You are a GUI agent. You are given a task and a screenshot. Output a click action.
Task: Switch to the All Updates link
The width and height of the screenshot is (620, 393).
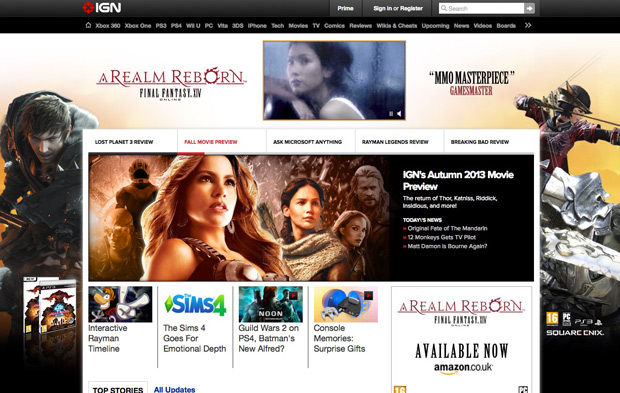[x=174, y=389]
